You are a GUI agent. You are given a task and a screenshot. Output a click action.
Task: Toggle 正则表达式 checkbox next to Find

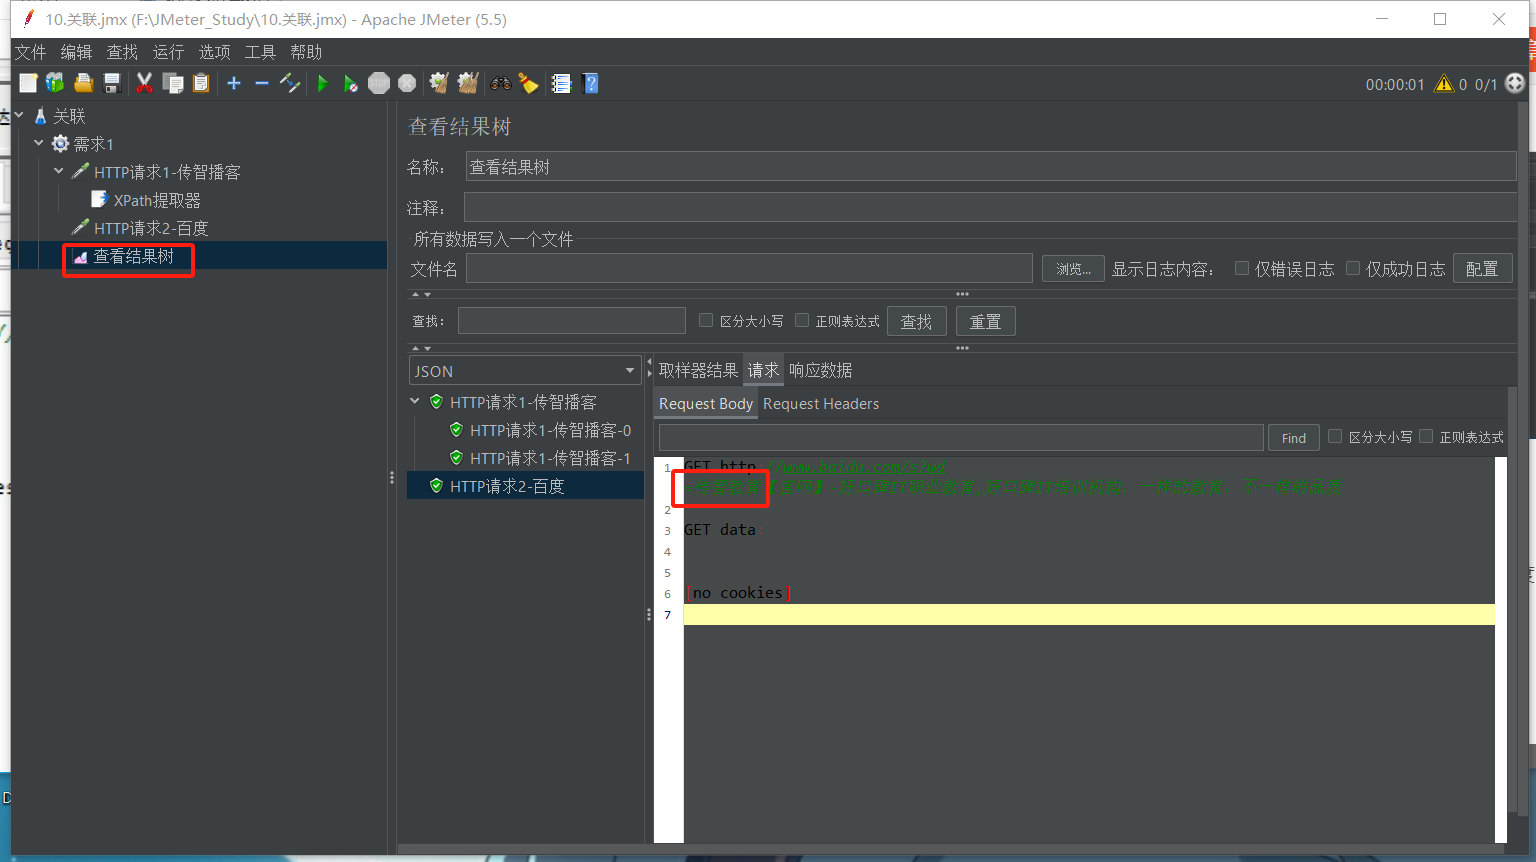click(1426, 436)
